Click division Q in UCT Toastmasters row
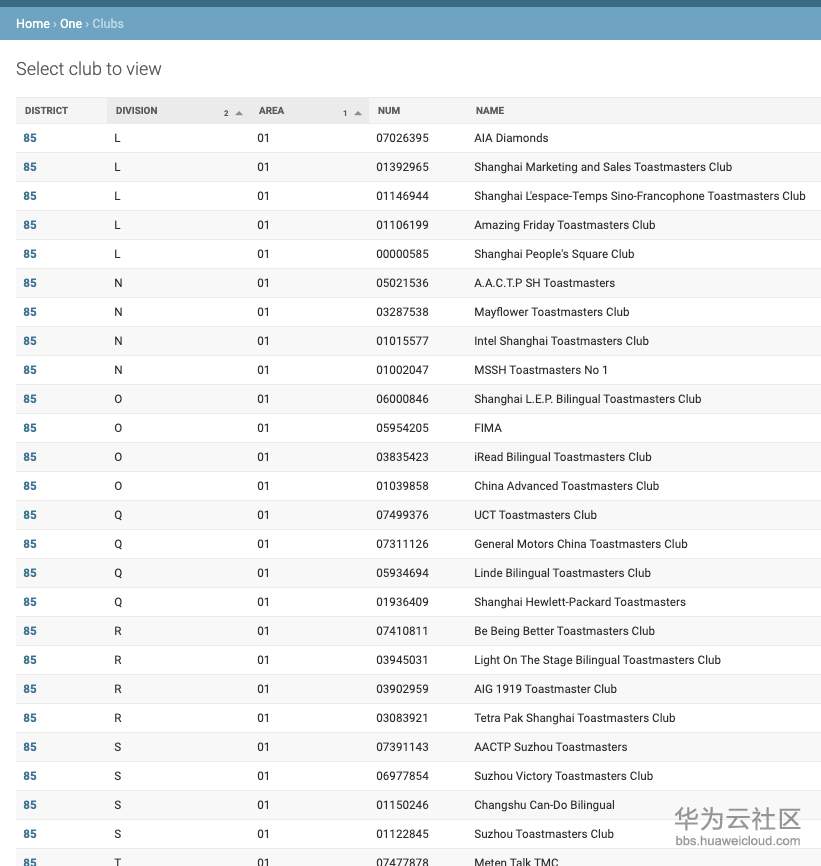This screenshot has width=821, height=866. point(118,515)
